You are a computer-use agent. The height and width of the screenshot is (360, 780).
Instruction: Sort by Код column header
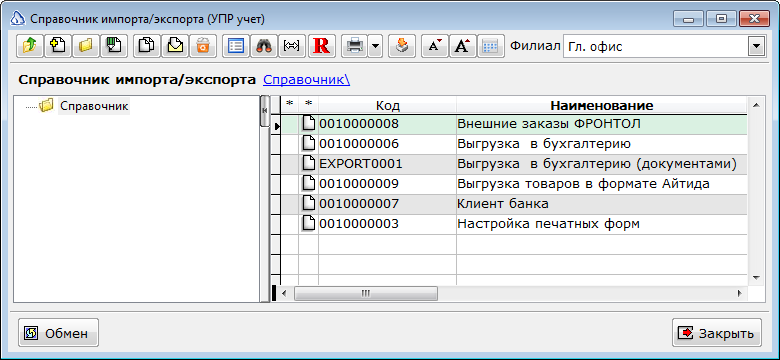[x=388, y=105]
